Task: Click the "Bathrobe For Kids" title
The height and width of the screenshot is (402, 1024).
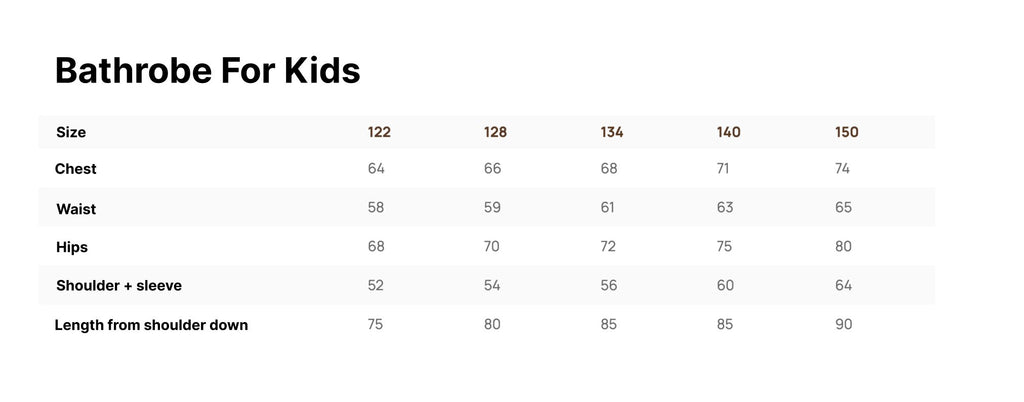Action: [x=207, y=71]
